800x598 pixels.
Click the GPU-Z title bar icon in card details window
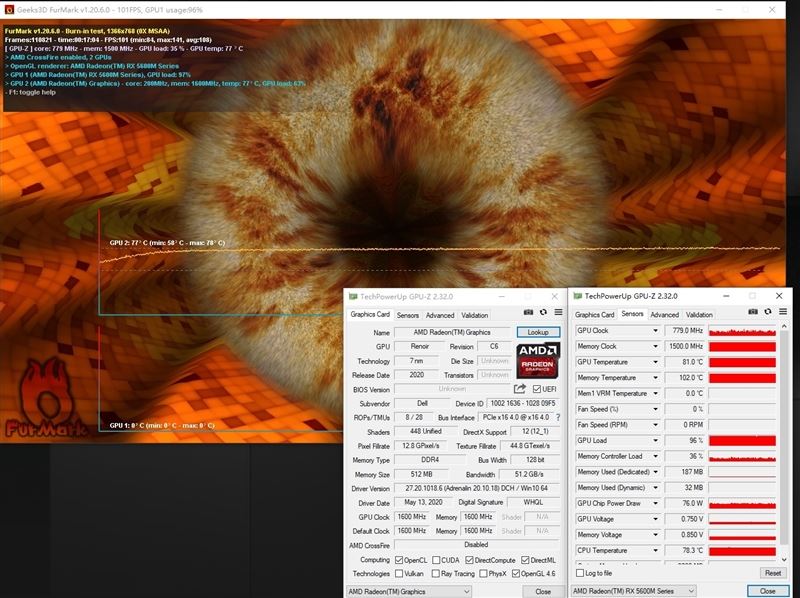point(353,296)
